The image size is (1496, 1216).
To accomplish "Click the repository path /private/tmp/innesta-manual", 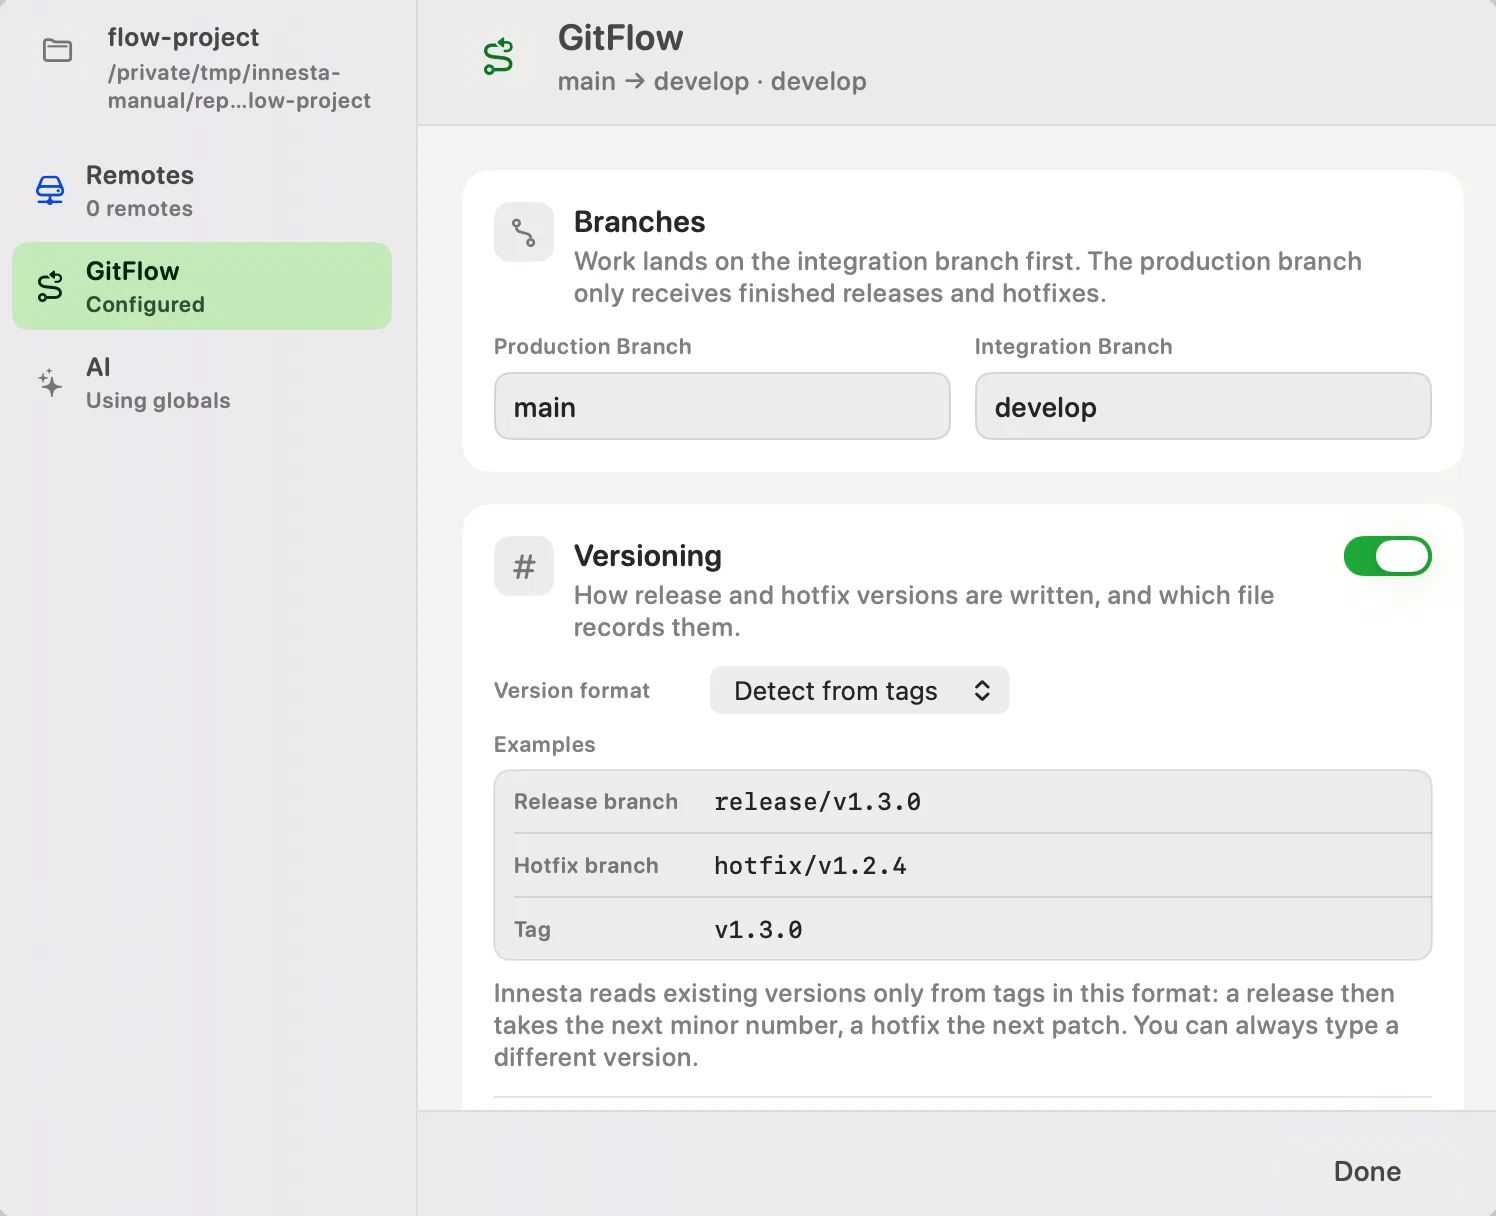I will [x=239, y=86].
